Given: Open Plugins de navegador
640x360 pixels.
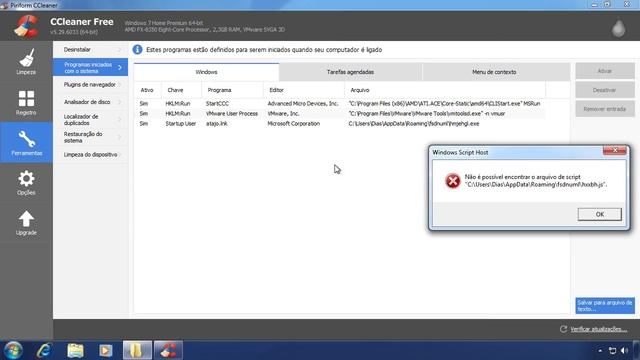Looking at the screenshot, I should point(90,84).
